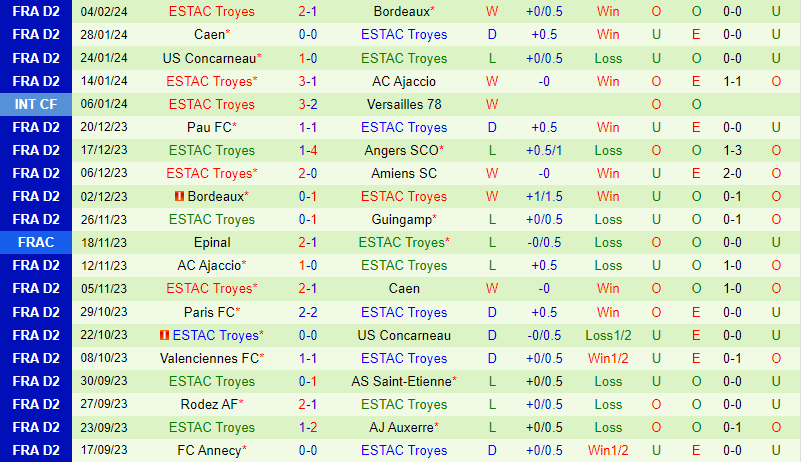Open the FRAC competition label
This screenshot has width=801, height=462.
pyautogui.click(x=37, y=242)
